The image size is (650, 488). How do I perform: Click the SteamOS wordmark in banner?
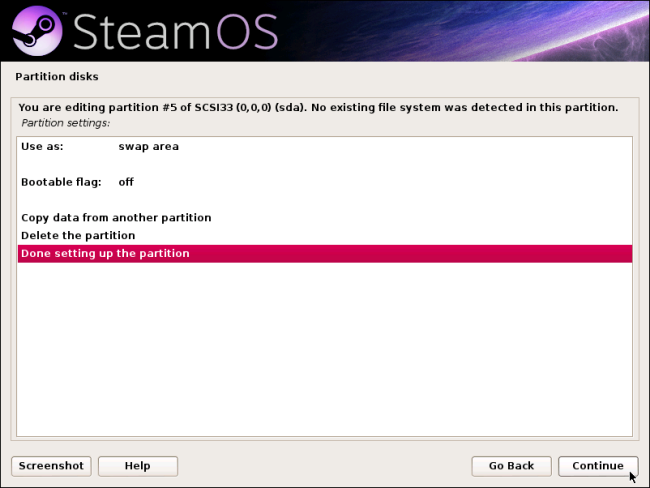(x=175, y=32)
